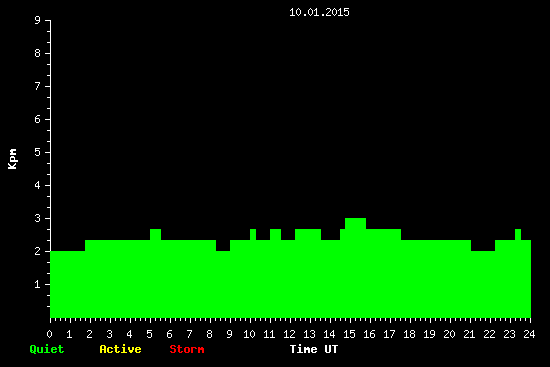This screenshot has height=367, width=550.
Task: Click the number 1 on the Kpm axis
Action: click(38, 284)
